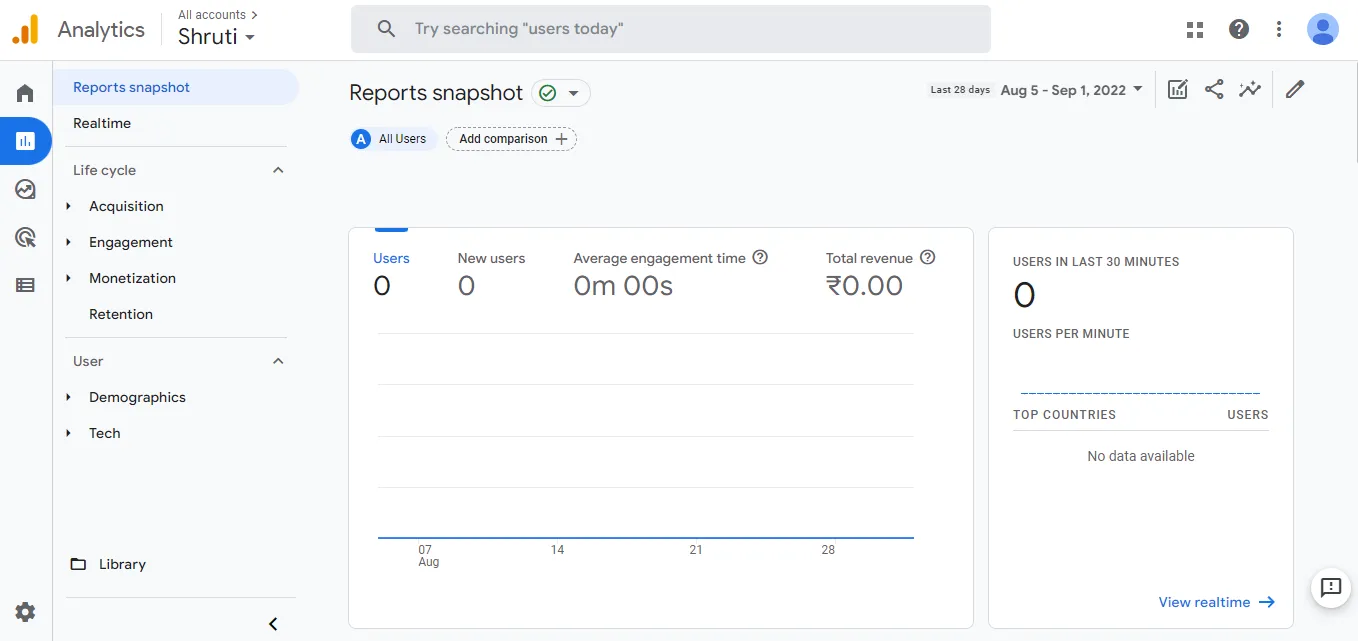Click the Average engagement time help icon

coord(760,257)
